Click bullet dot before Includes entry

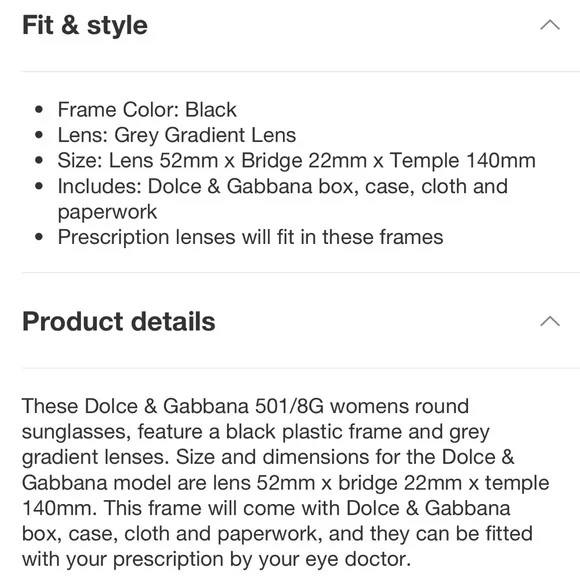(x=39, y=186)
